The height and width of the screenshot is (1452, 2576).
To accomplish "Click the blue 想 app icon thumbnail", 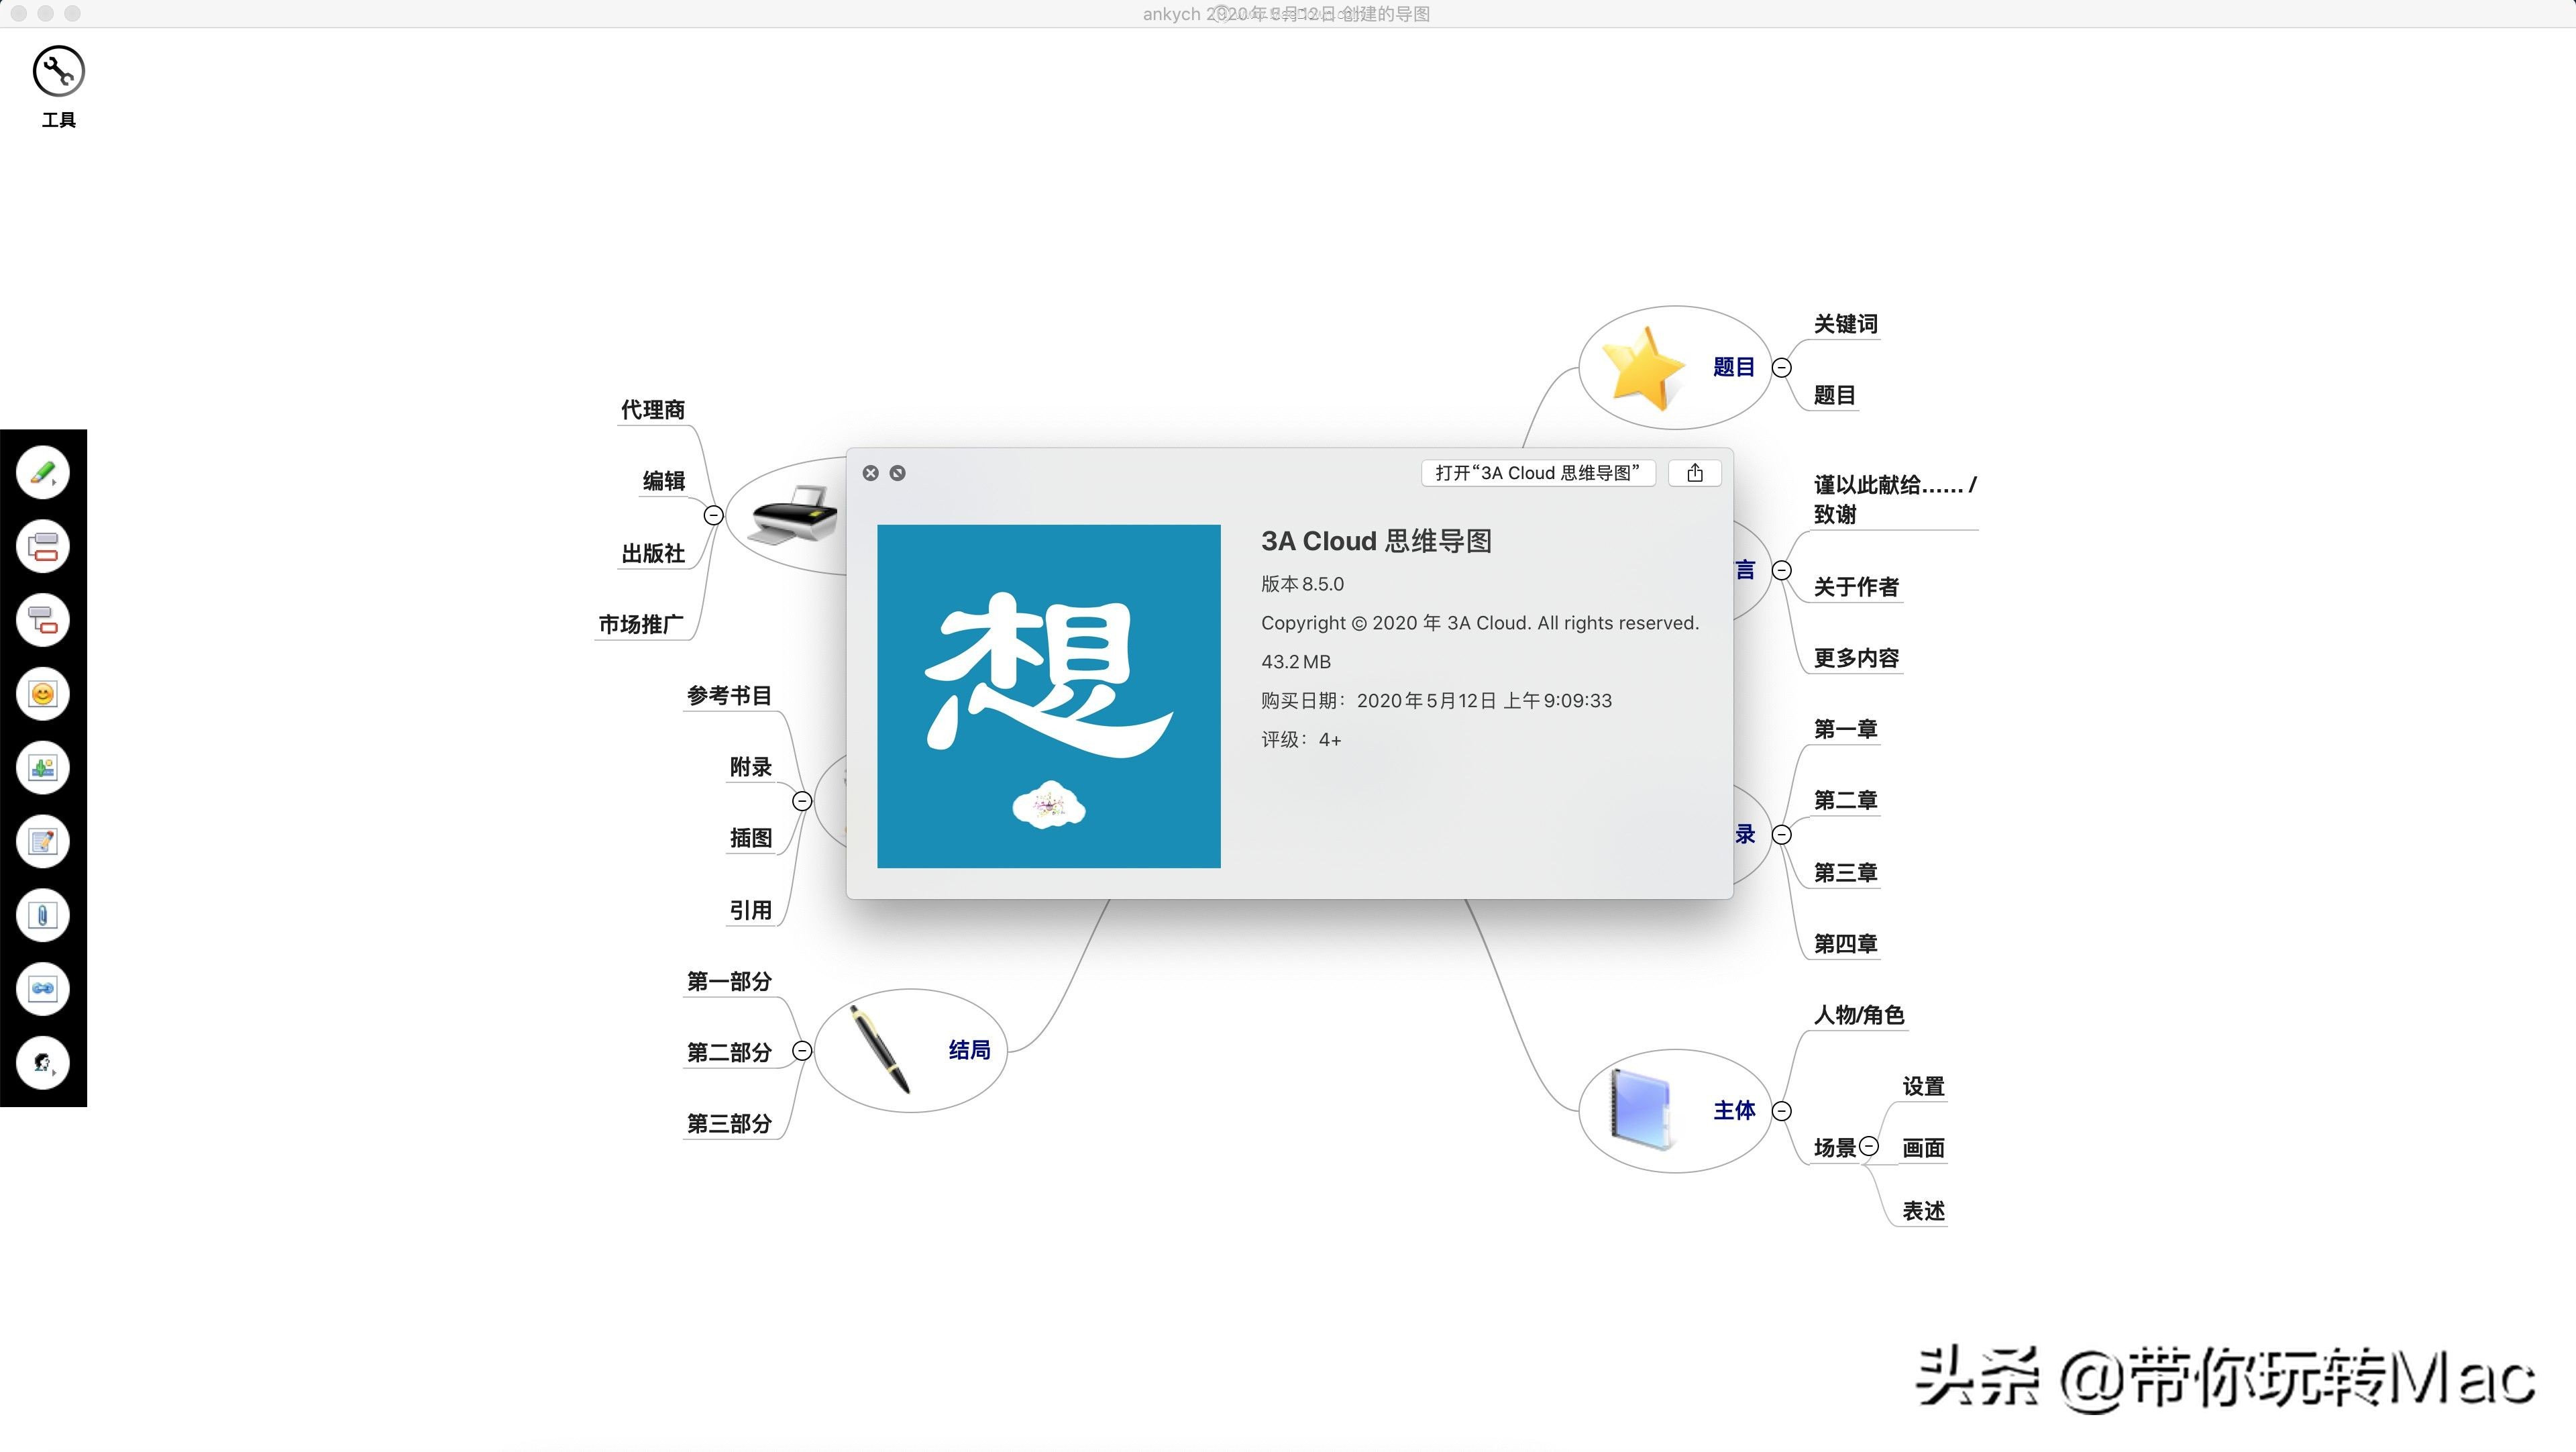I will click(1048, 697).
